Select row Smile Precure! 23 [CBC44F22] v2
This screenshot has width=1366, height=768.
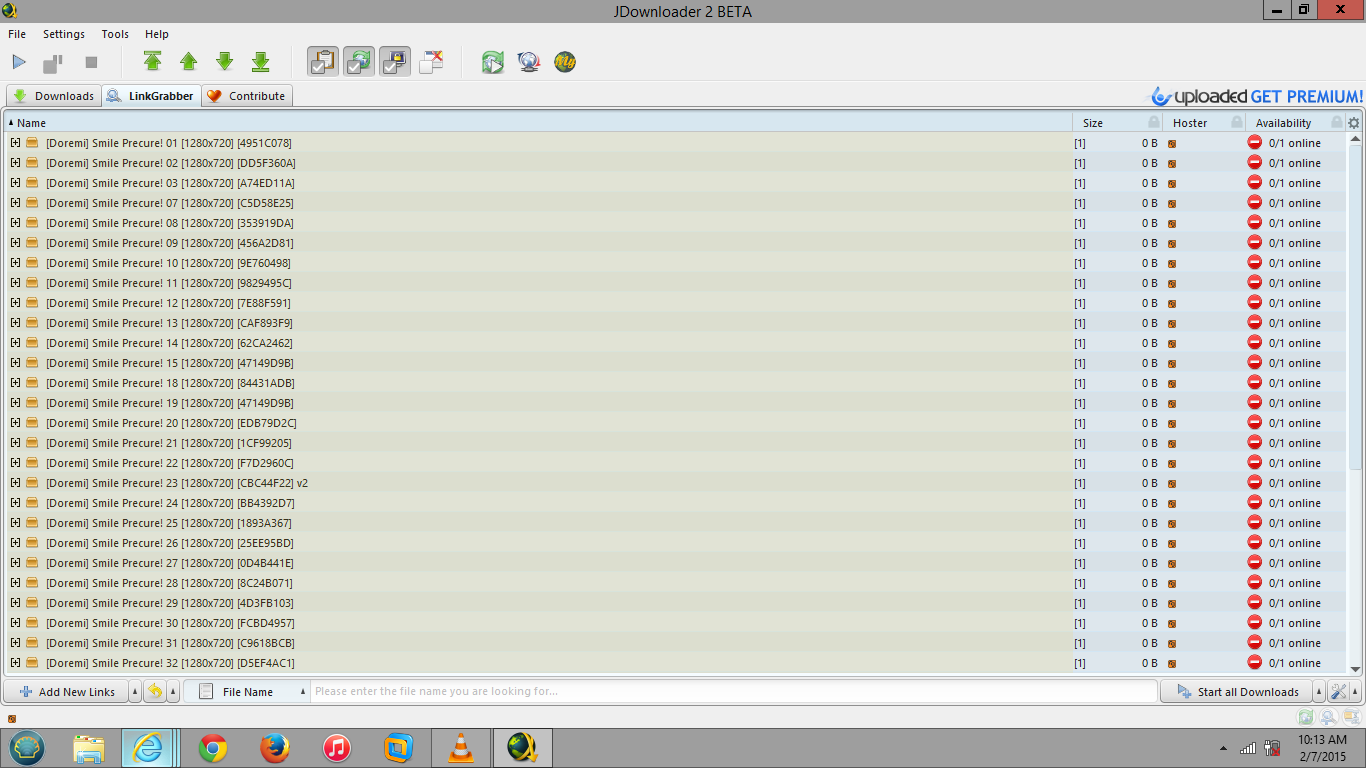point(676,483)
